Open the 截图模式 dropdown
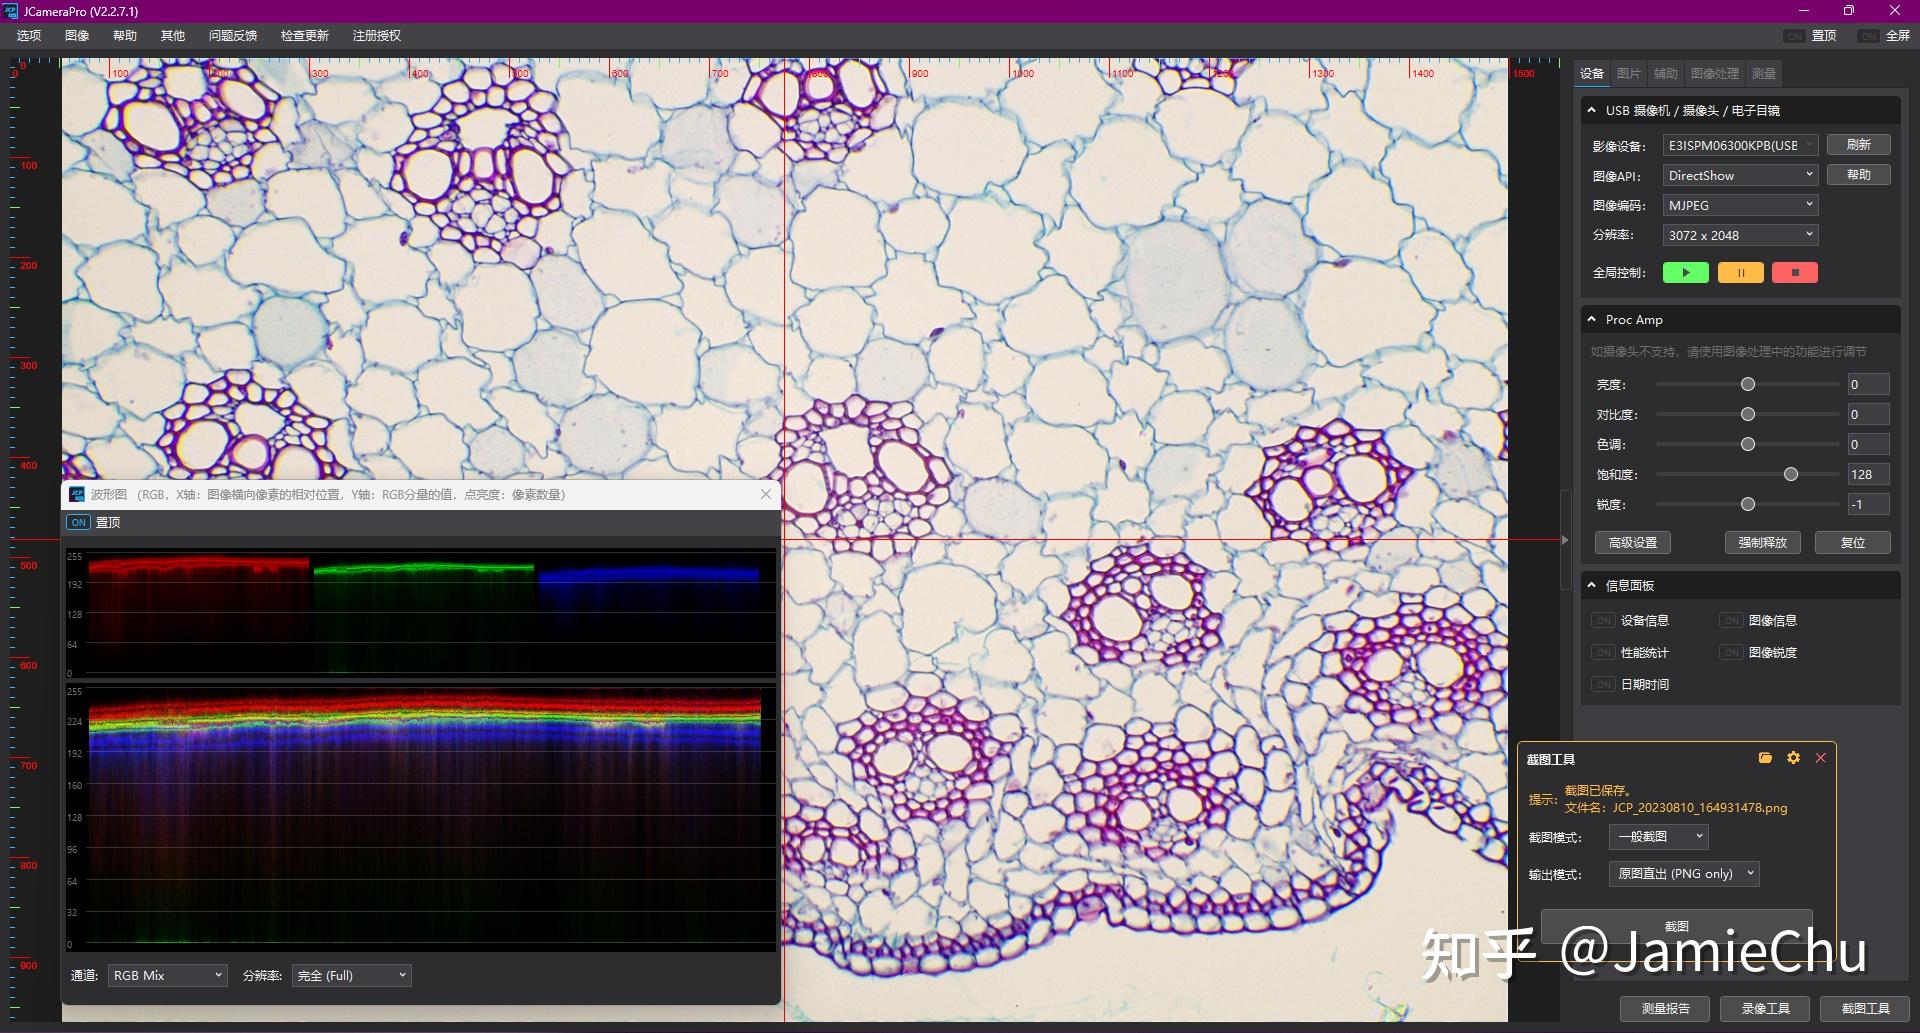The image size is (1920, 1033). point(1659,836)
